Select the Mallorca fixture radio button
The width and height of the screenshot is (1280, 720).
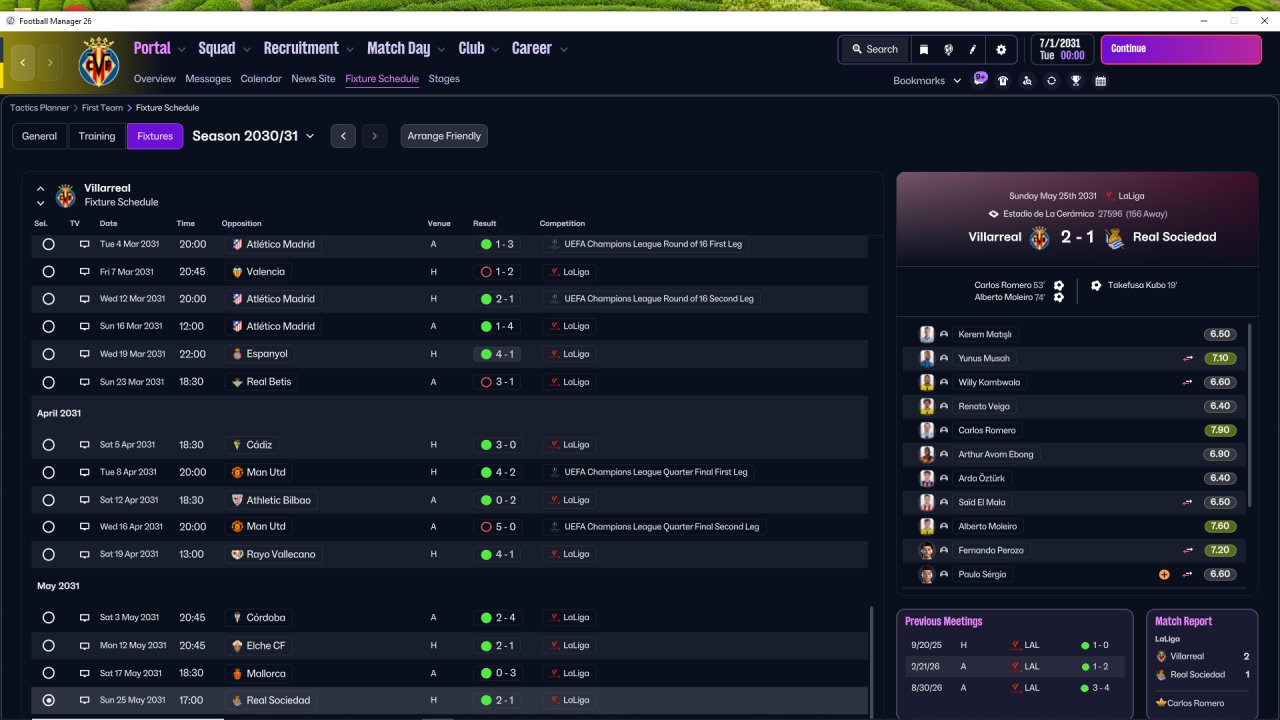click(48, 674)
